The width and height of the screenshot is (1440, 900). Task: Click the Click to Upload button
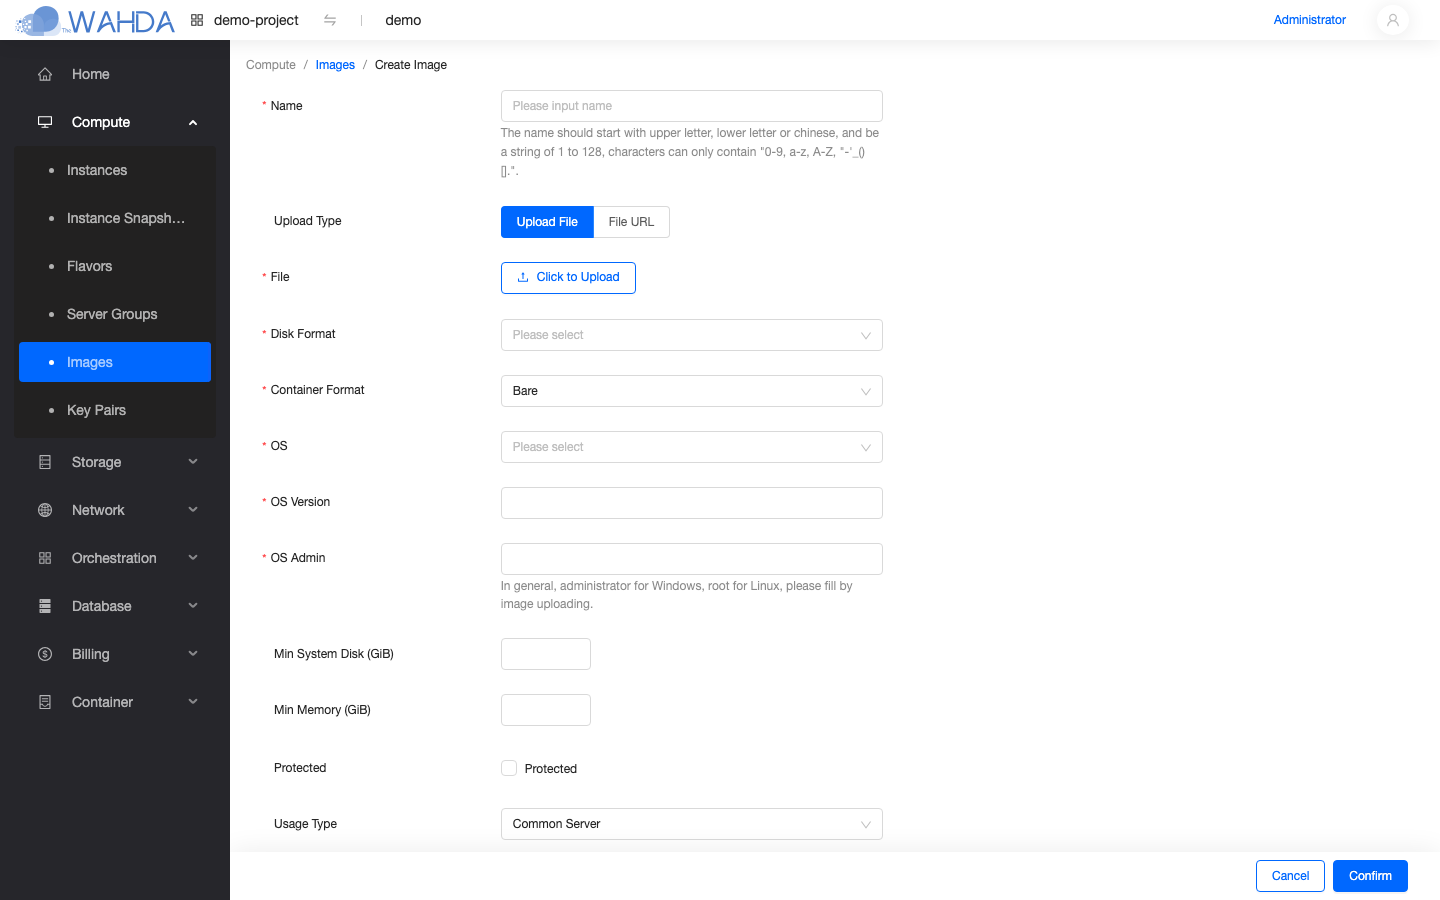pyautogui.click(x=568, y=278)
